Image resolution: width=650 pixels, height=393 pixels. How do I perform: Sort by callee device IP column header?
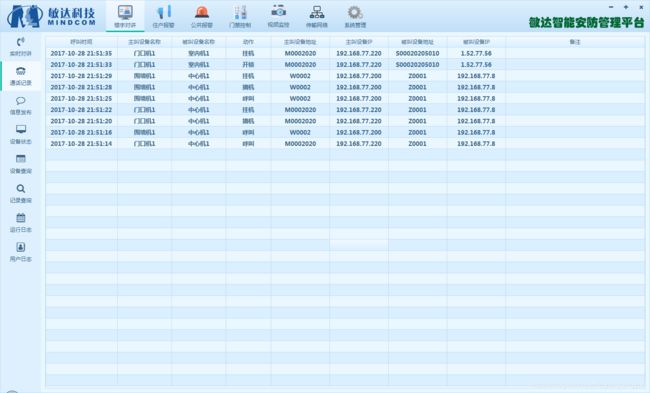pyautogui.click(x=476, y=42)
